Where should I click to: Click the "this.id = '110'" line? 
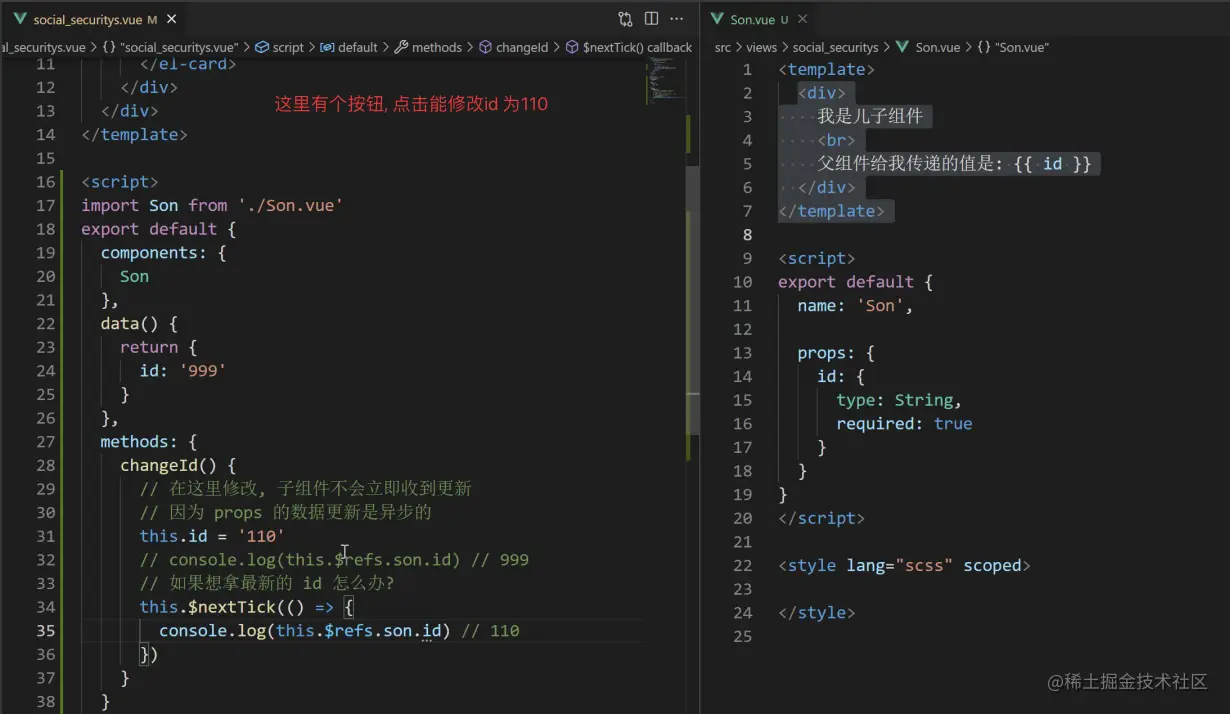pyautogui.click(x=212, y=536)
